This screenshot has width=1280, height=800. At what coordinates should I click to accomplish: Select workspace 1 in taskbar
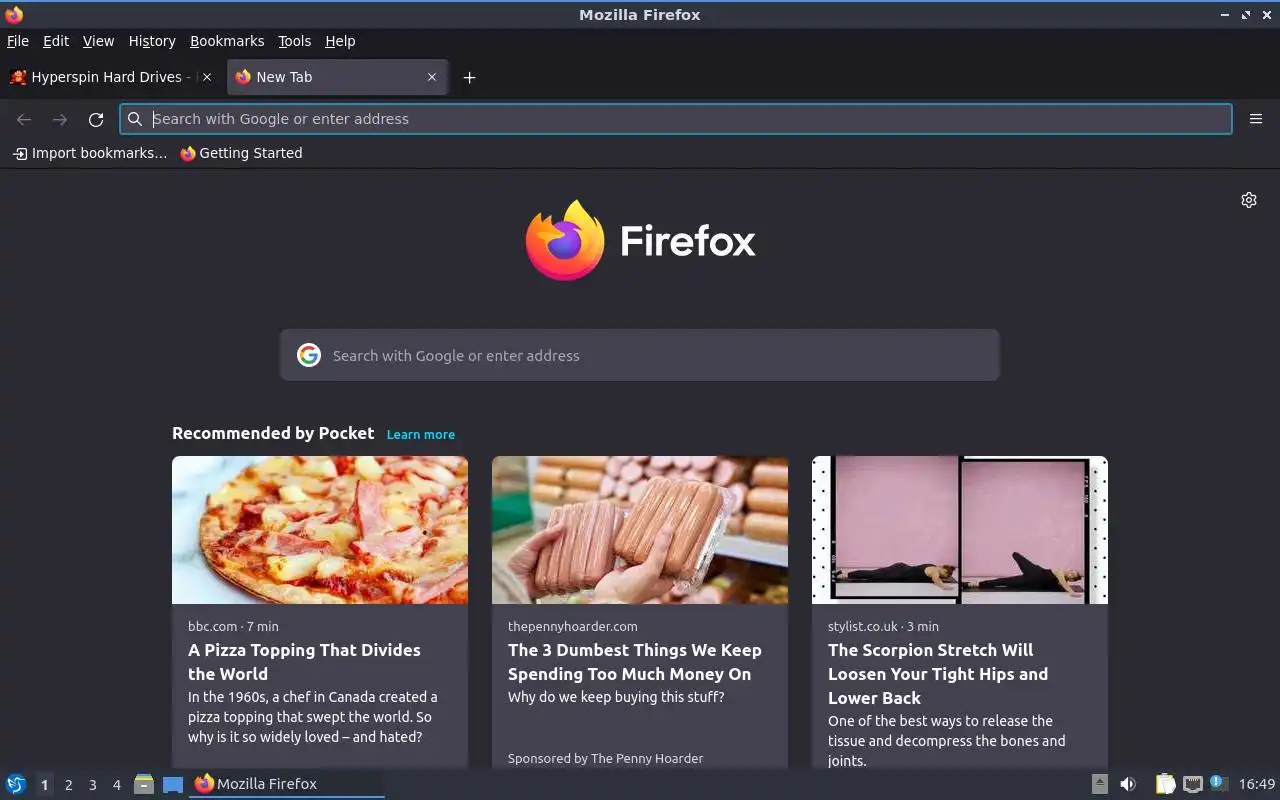(x=44, y=785)
